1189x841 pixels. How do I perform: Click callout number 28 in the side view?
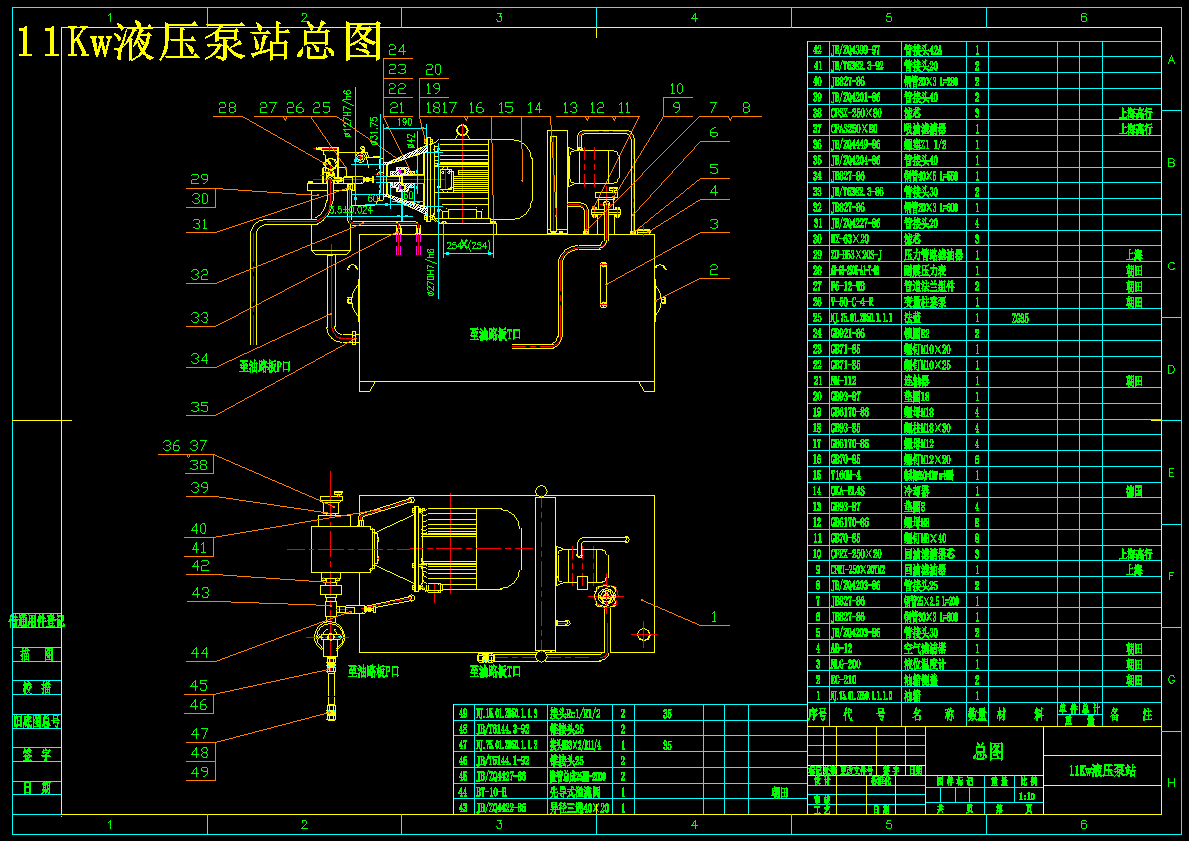(x=227, y=108)
